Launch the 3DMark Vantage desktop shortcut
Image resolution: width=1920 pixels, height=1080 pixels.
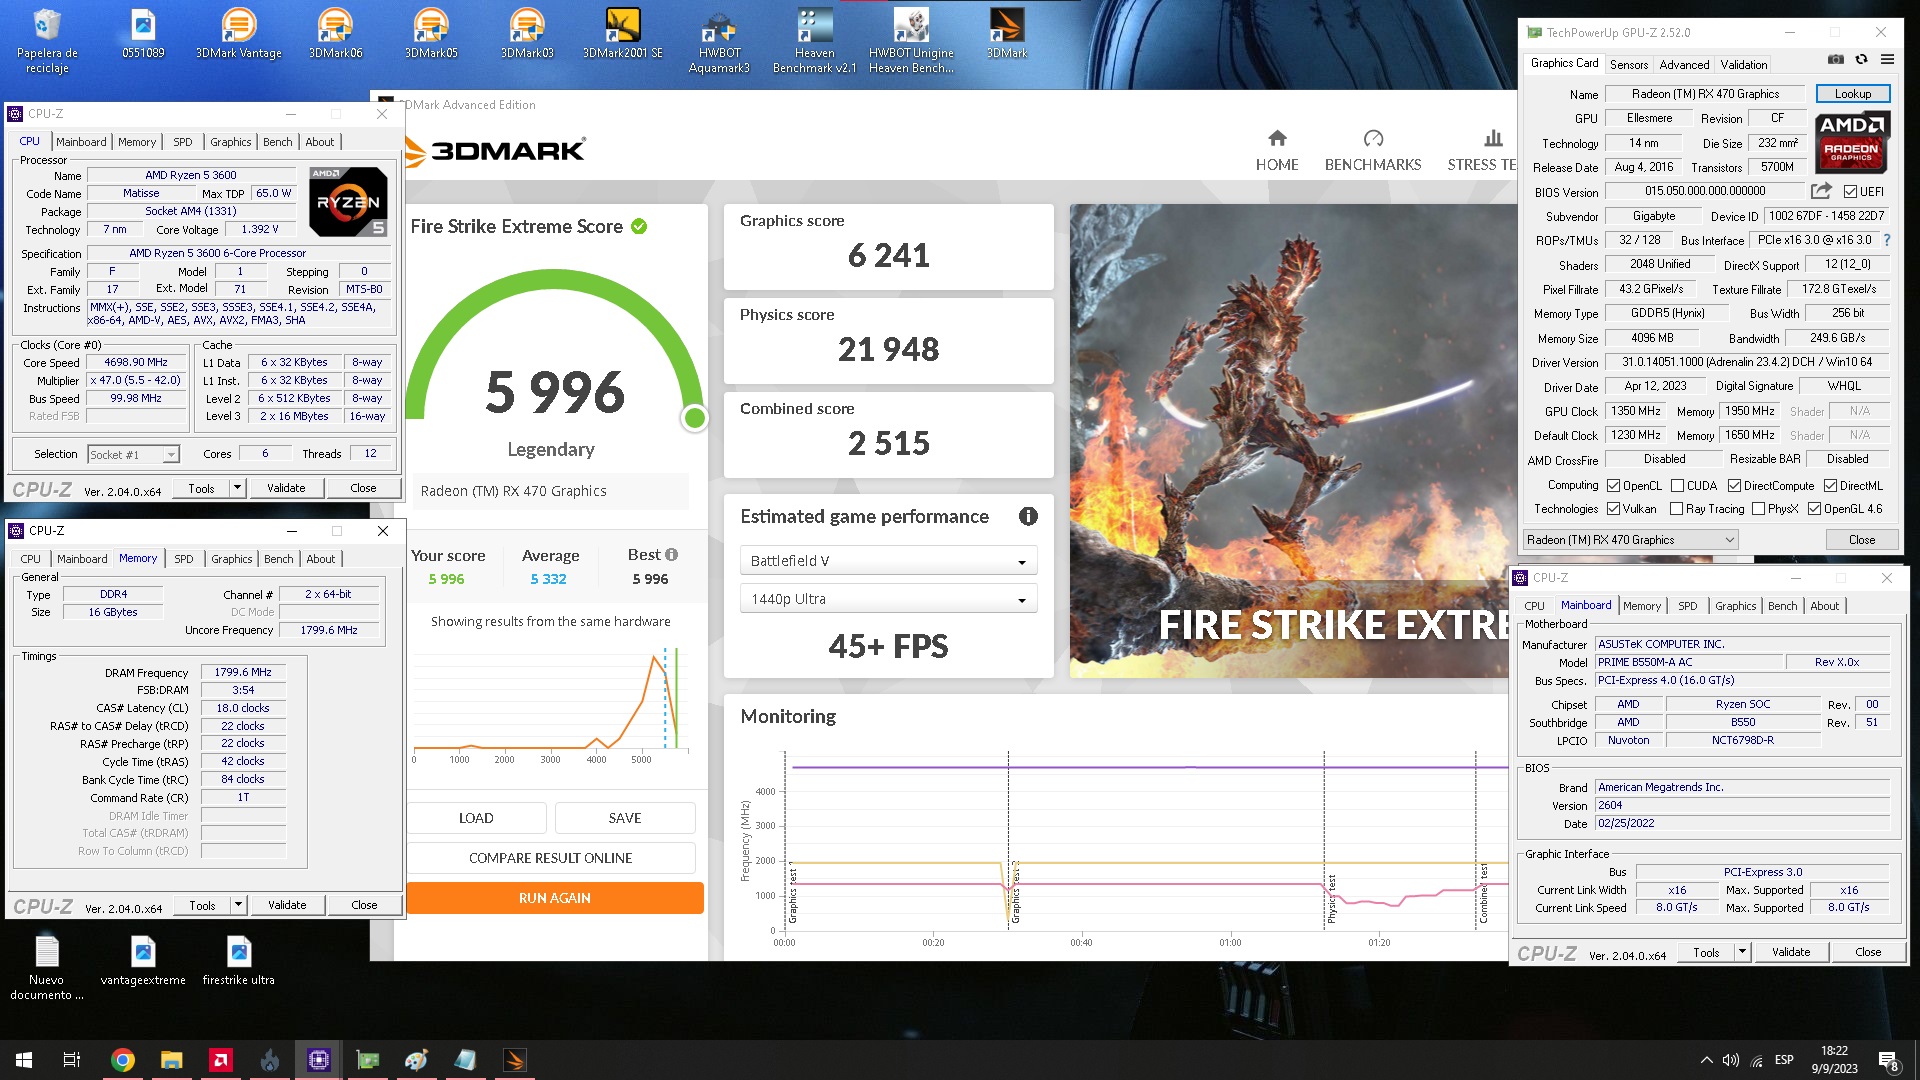[x=238, y=34]
